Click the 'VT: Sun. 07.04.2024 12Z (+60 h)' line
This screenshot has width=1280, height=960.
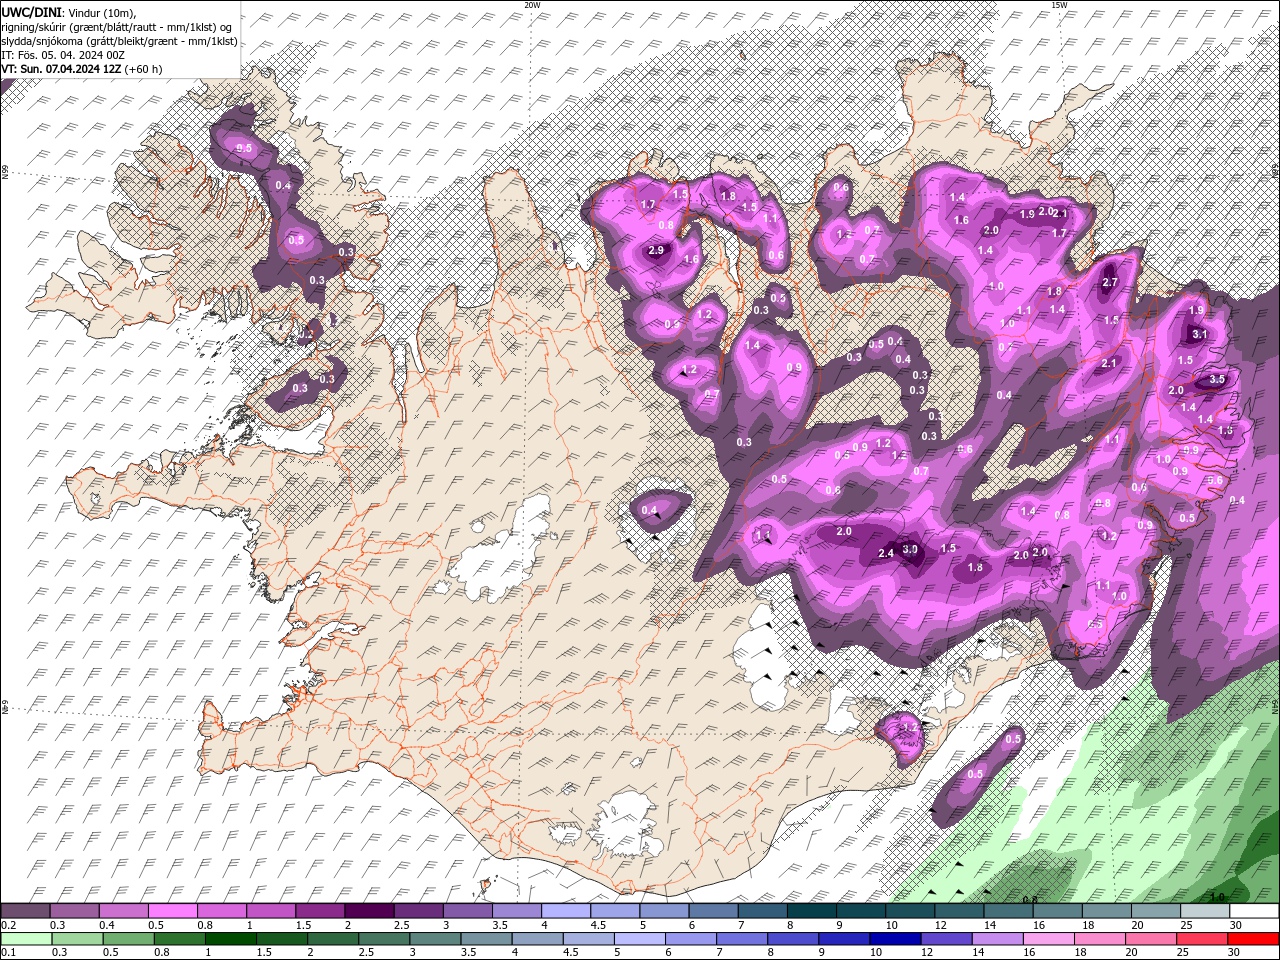[82, 69]
